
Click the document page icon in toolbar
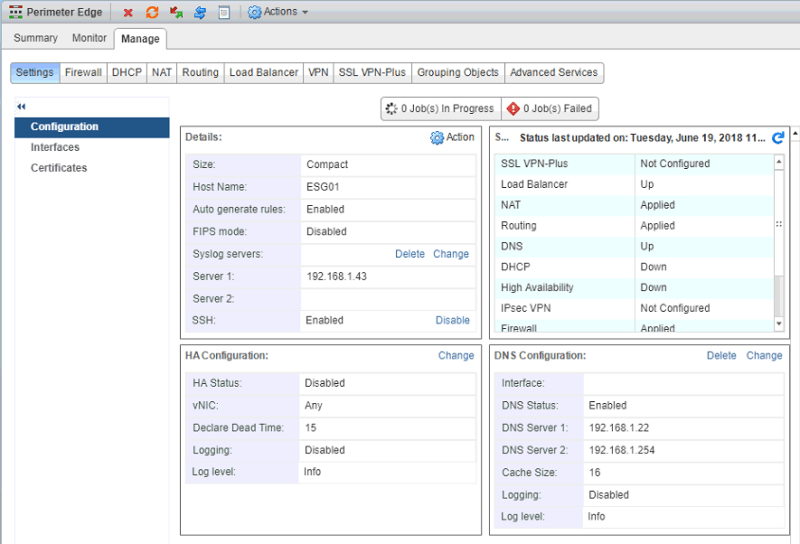tap(224, 12)
